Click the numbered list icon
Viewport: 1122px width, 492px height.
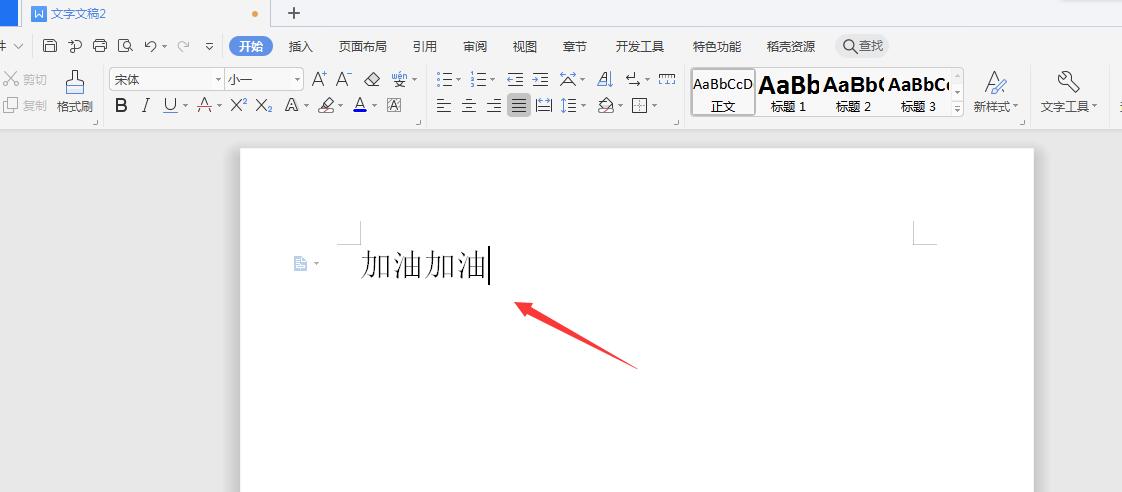478,79
